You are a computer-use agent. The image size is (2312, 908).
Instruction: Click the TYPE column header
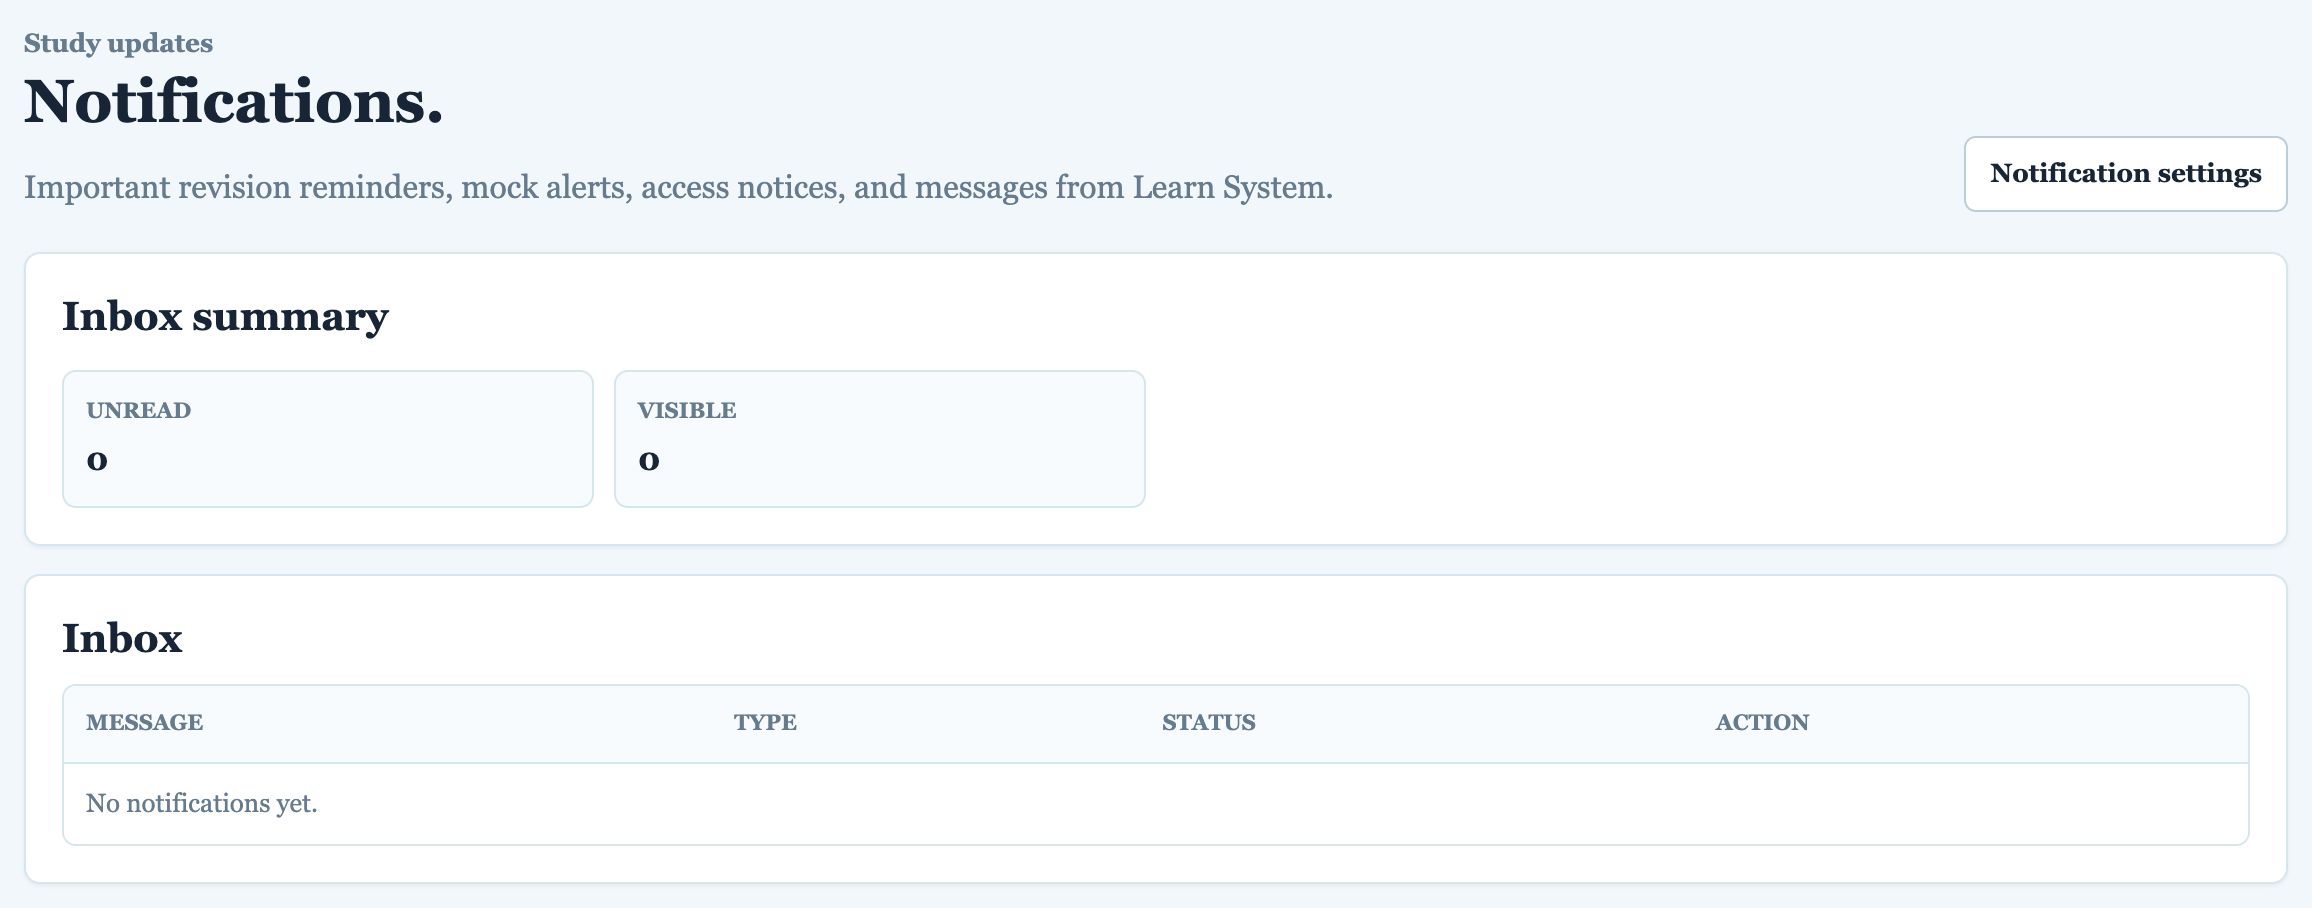(x=765, y=722)
